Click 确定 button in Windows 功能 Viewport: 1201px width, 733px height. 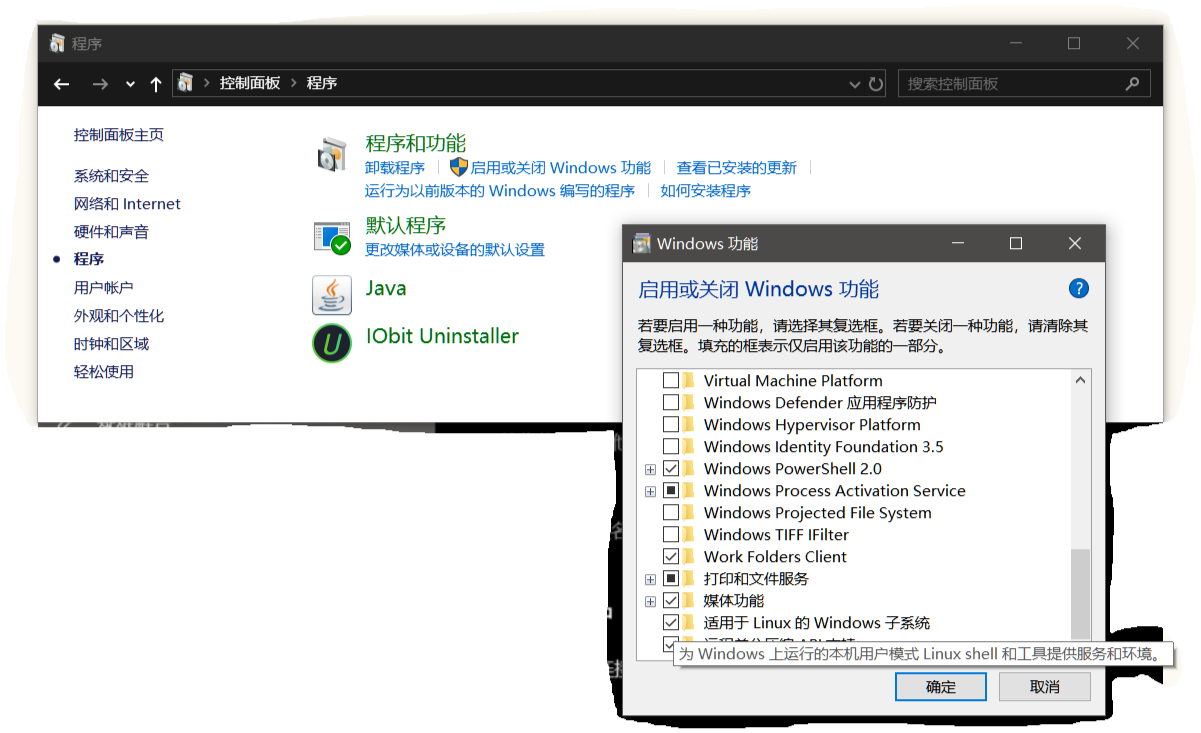(941, 687)
